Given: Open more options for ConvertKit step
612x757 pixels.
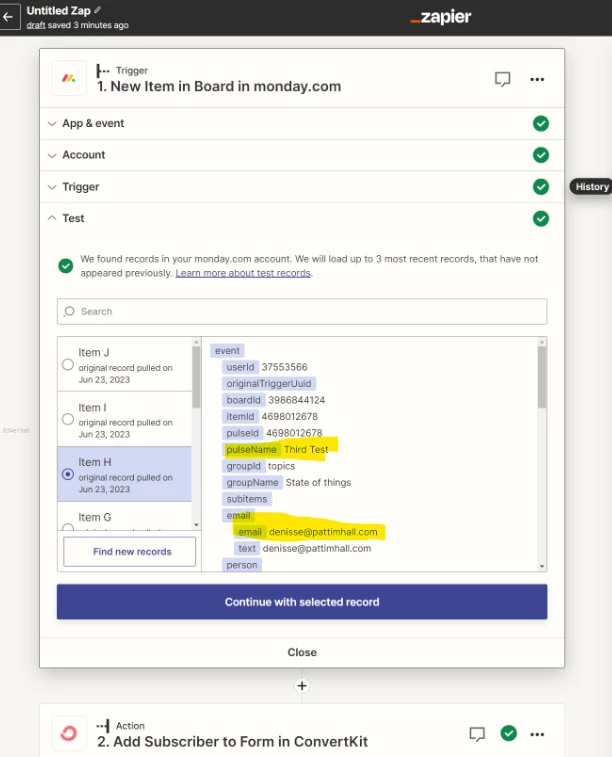Looking at the screenshot, I should point(537,734).
